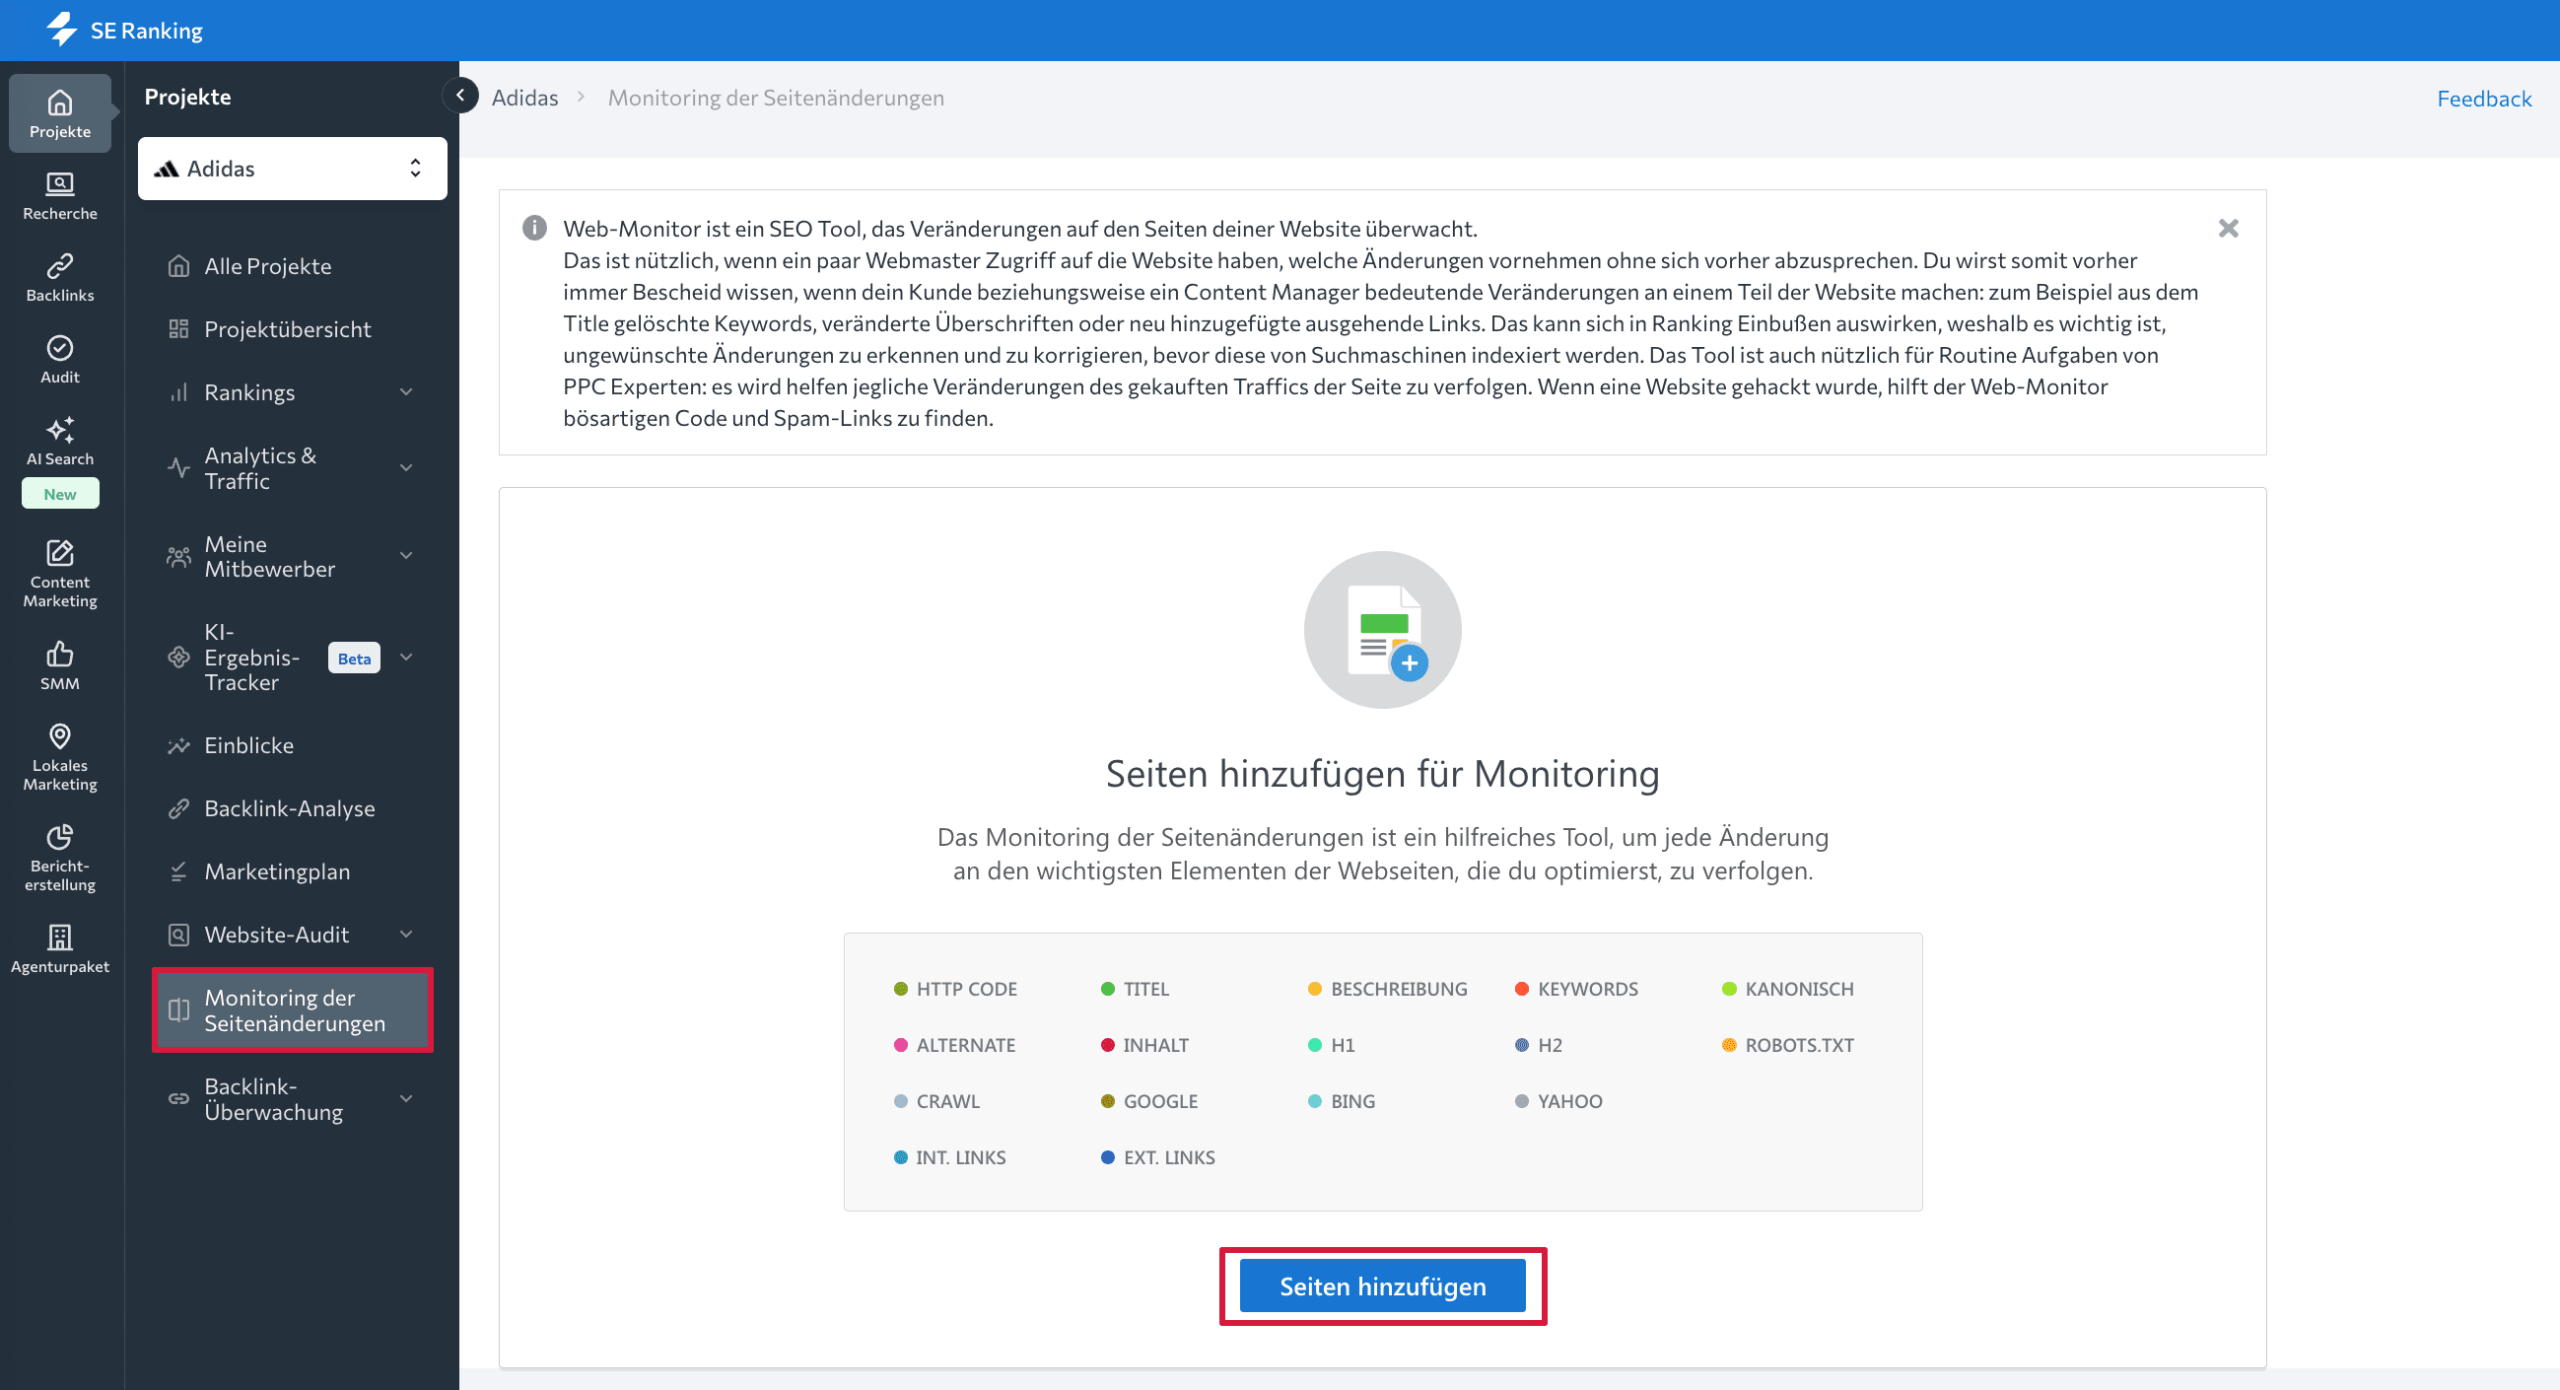Click the document plus illustration
The image size is (2560, 1390).
[1383, 630]
